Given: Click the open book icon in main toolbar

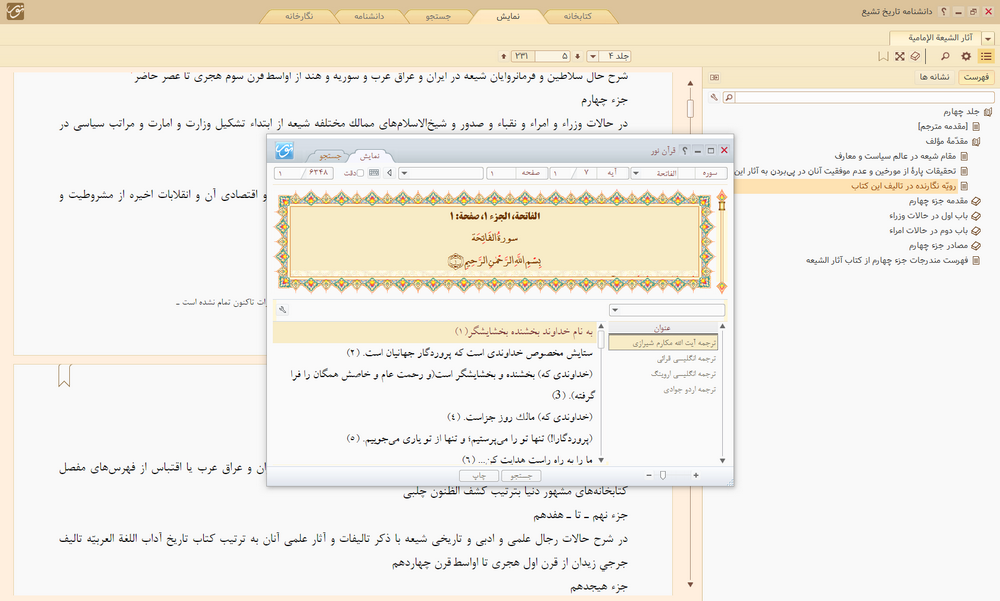Looking at the screenshot, I should (915, 56).
